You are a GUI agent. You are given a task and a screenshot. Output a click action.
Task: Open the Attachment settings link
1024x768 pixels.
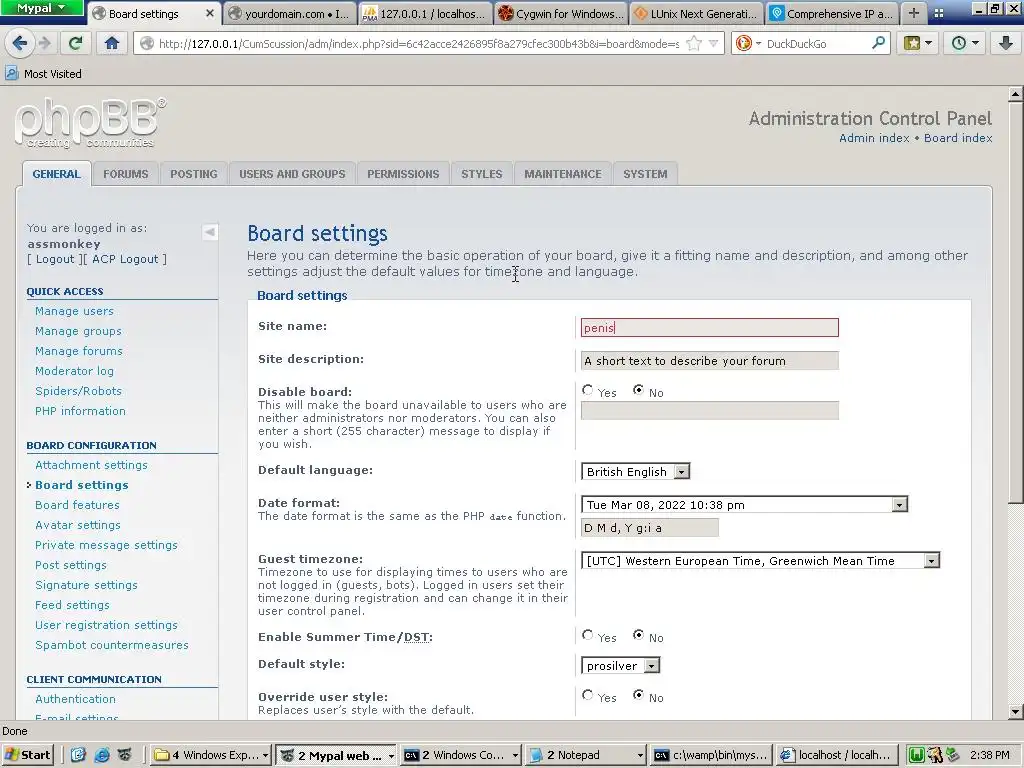91,464
